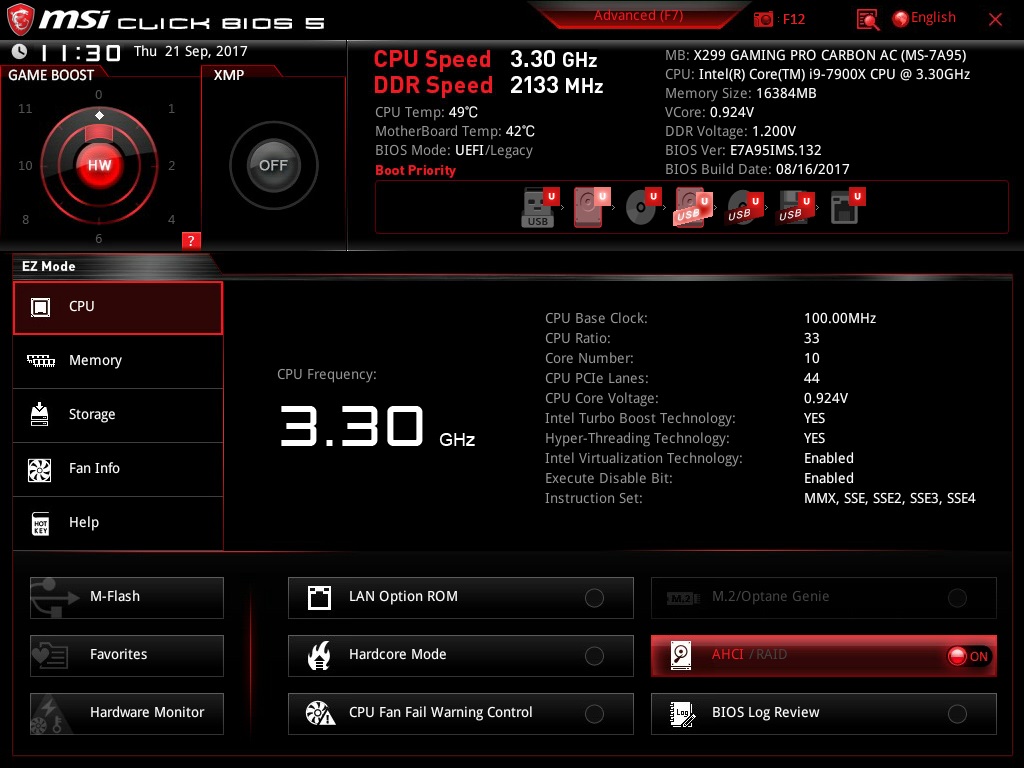This screenshot has height=768, width=1024.
Task: Click the Fan Info fan icon
Action: click(40, 469)
